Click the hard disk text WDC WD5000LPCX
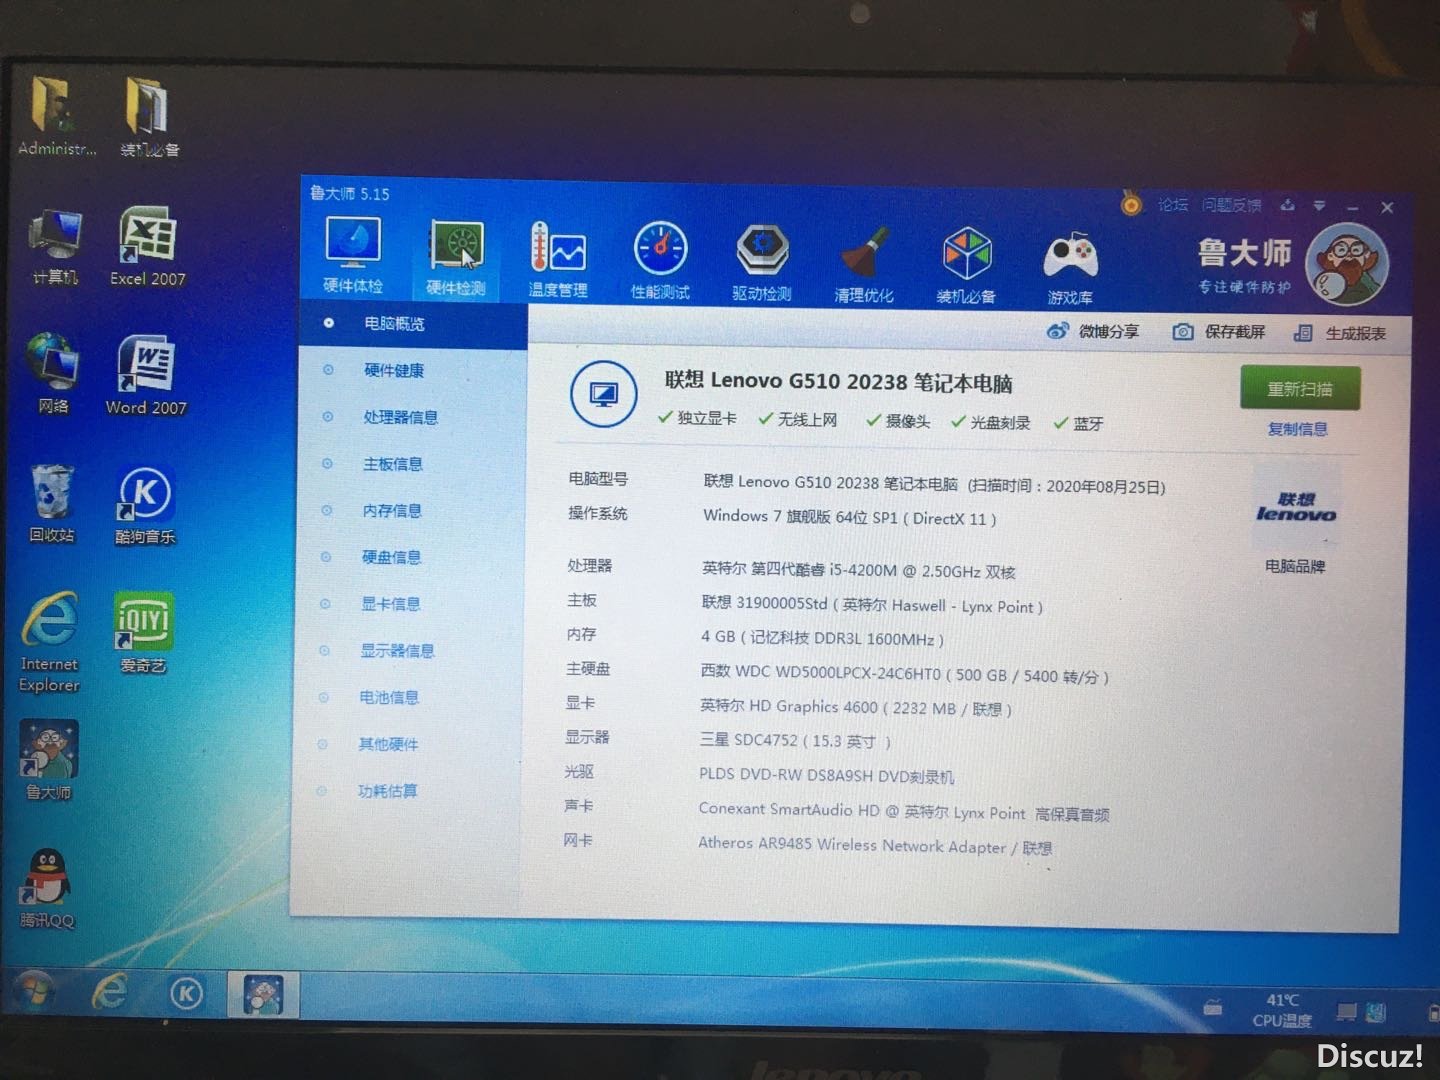 (904, 675)
